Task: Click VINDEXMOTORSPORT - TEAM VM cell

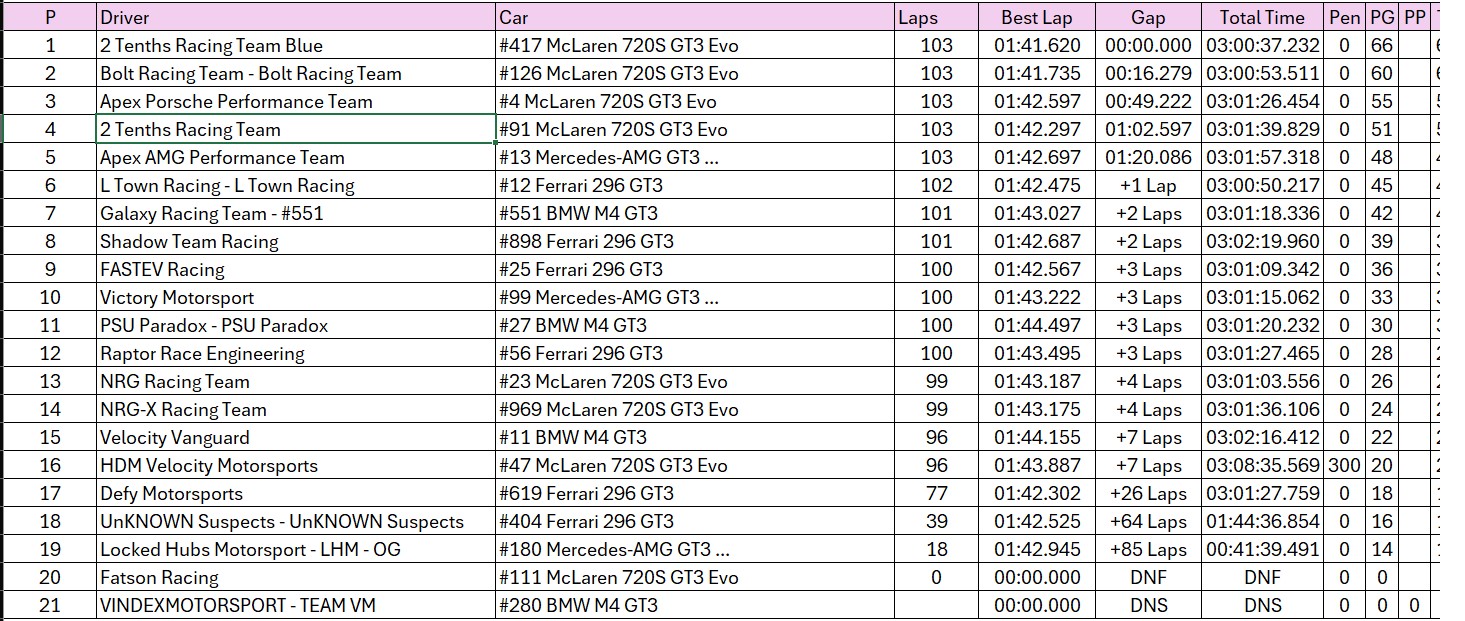Action: (x=296, y=605)
